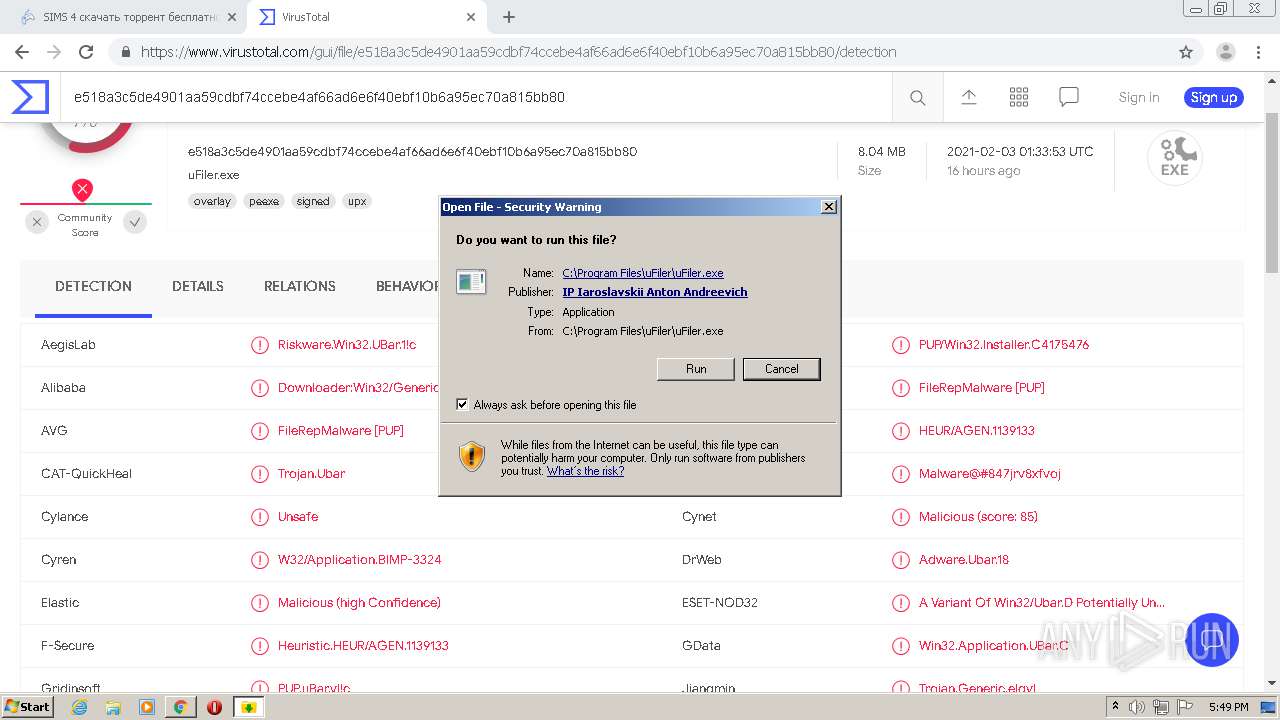Click Run in the security warning

(696, 369)
